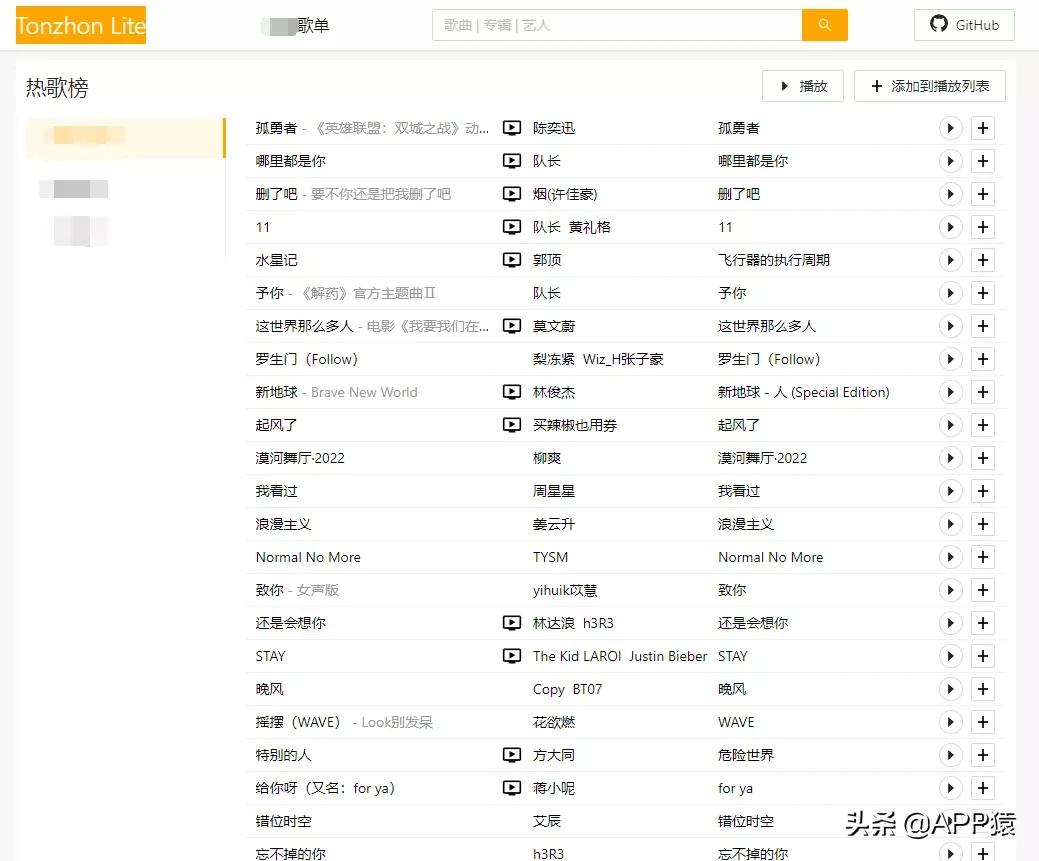This screenshot has width=1039, height=861.
Task: Add 晚风 using its plus icon
Action: pyautogui.click(x=982, y=689)
